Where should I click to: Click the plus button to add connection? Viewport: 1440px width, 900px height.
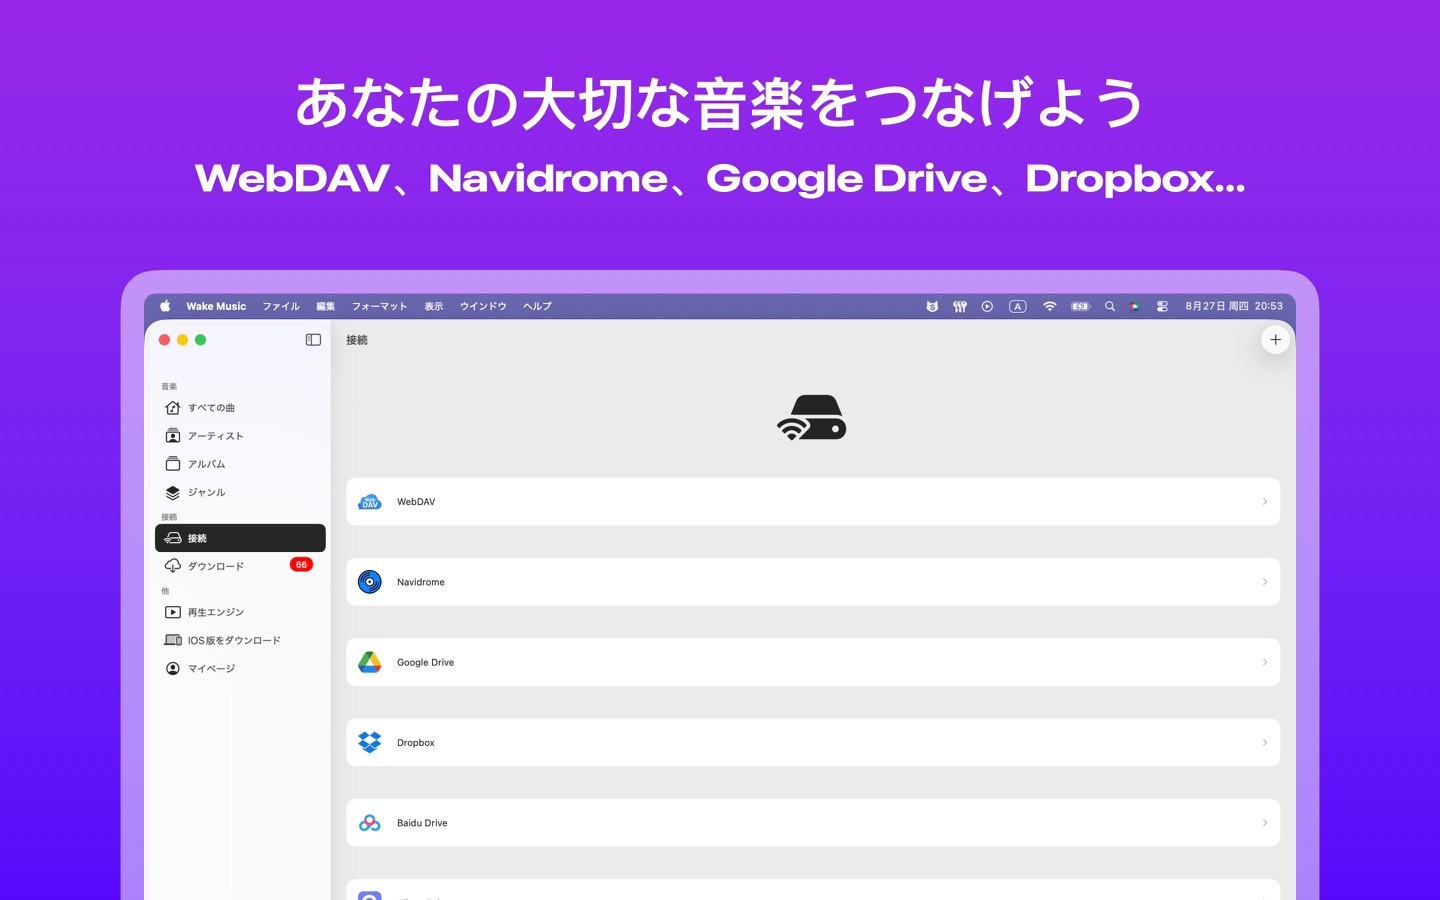click(x=1275, y=340)
